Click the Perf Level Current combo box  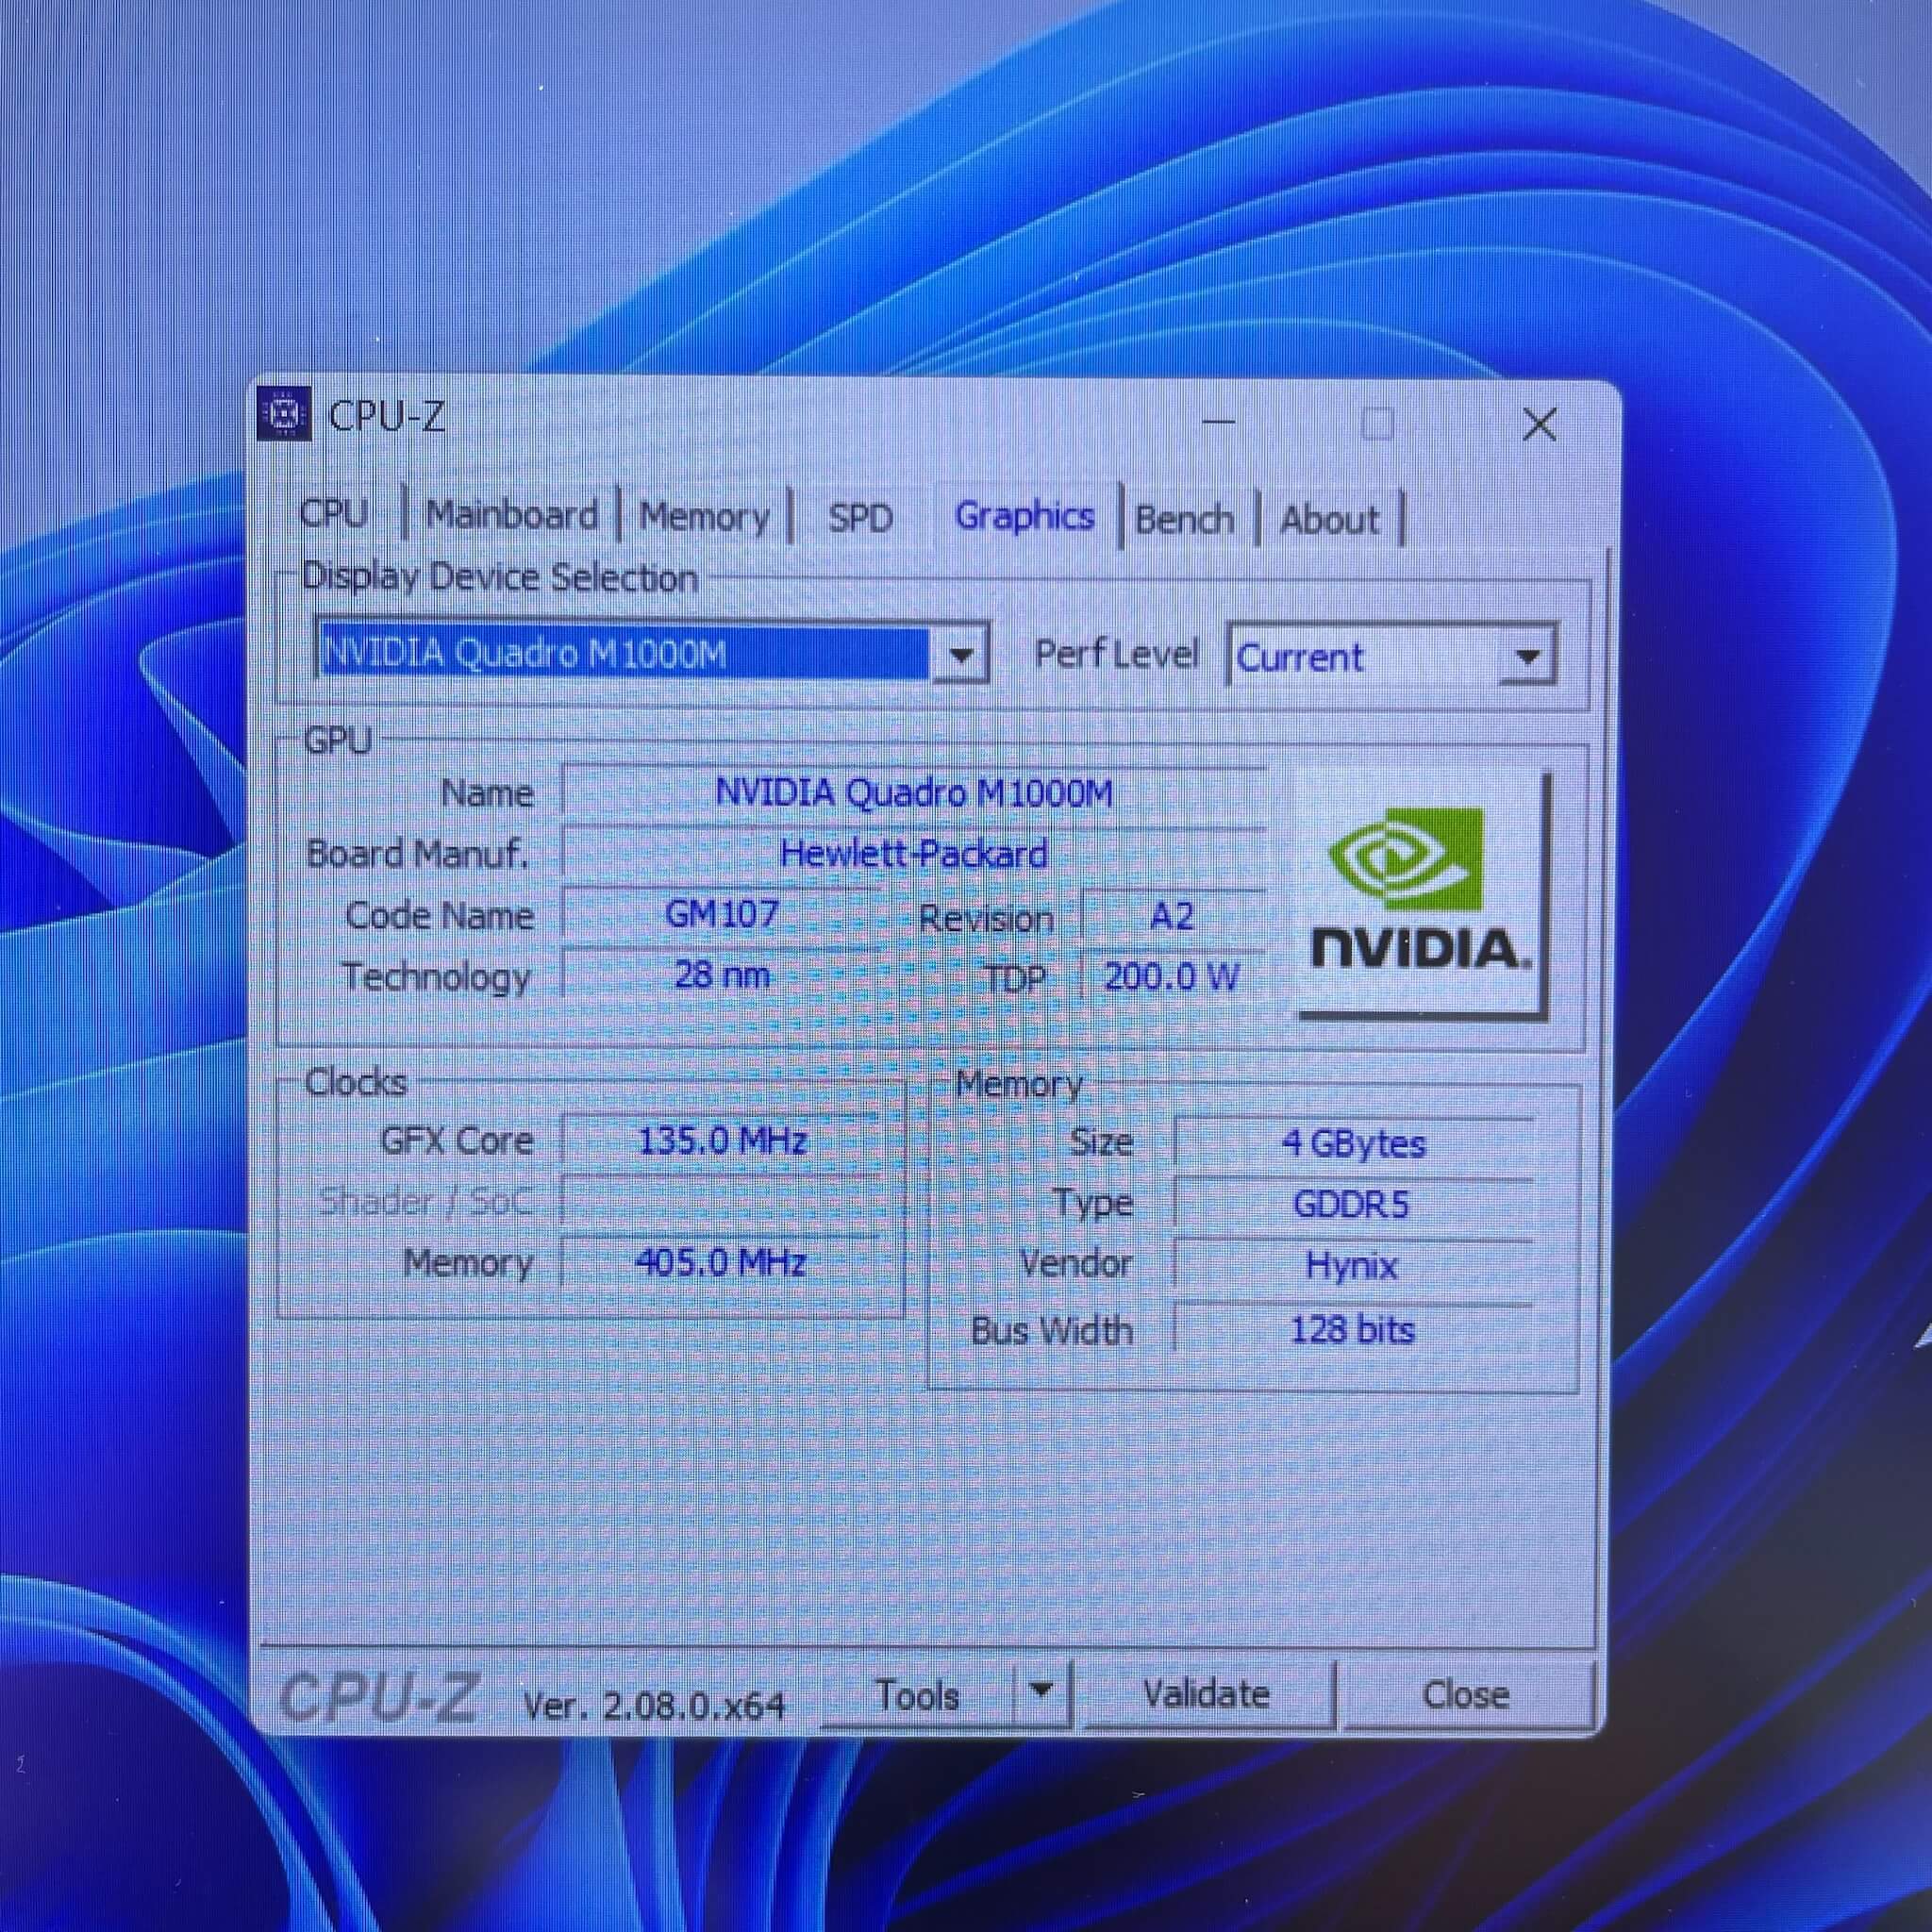(x=1391, y=656)
